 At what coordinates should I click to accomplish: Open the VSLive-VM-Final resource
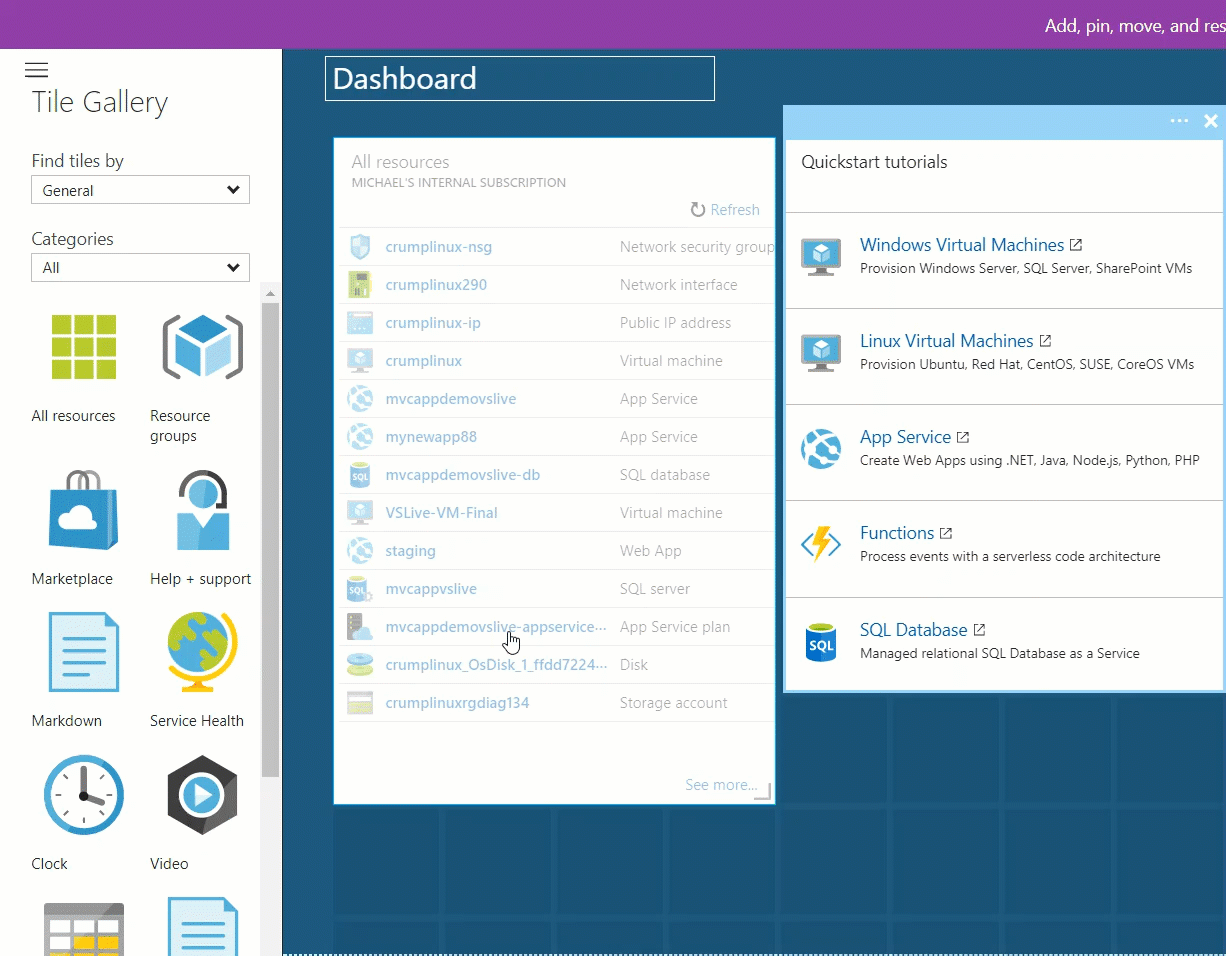(x=441, y=513)
